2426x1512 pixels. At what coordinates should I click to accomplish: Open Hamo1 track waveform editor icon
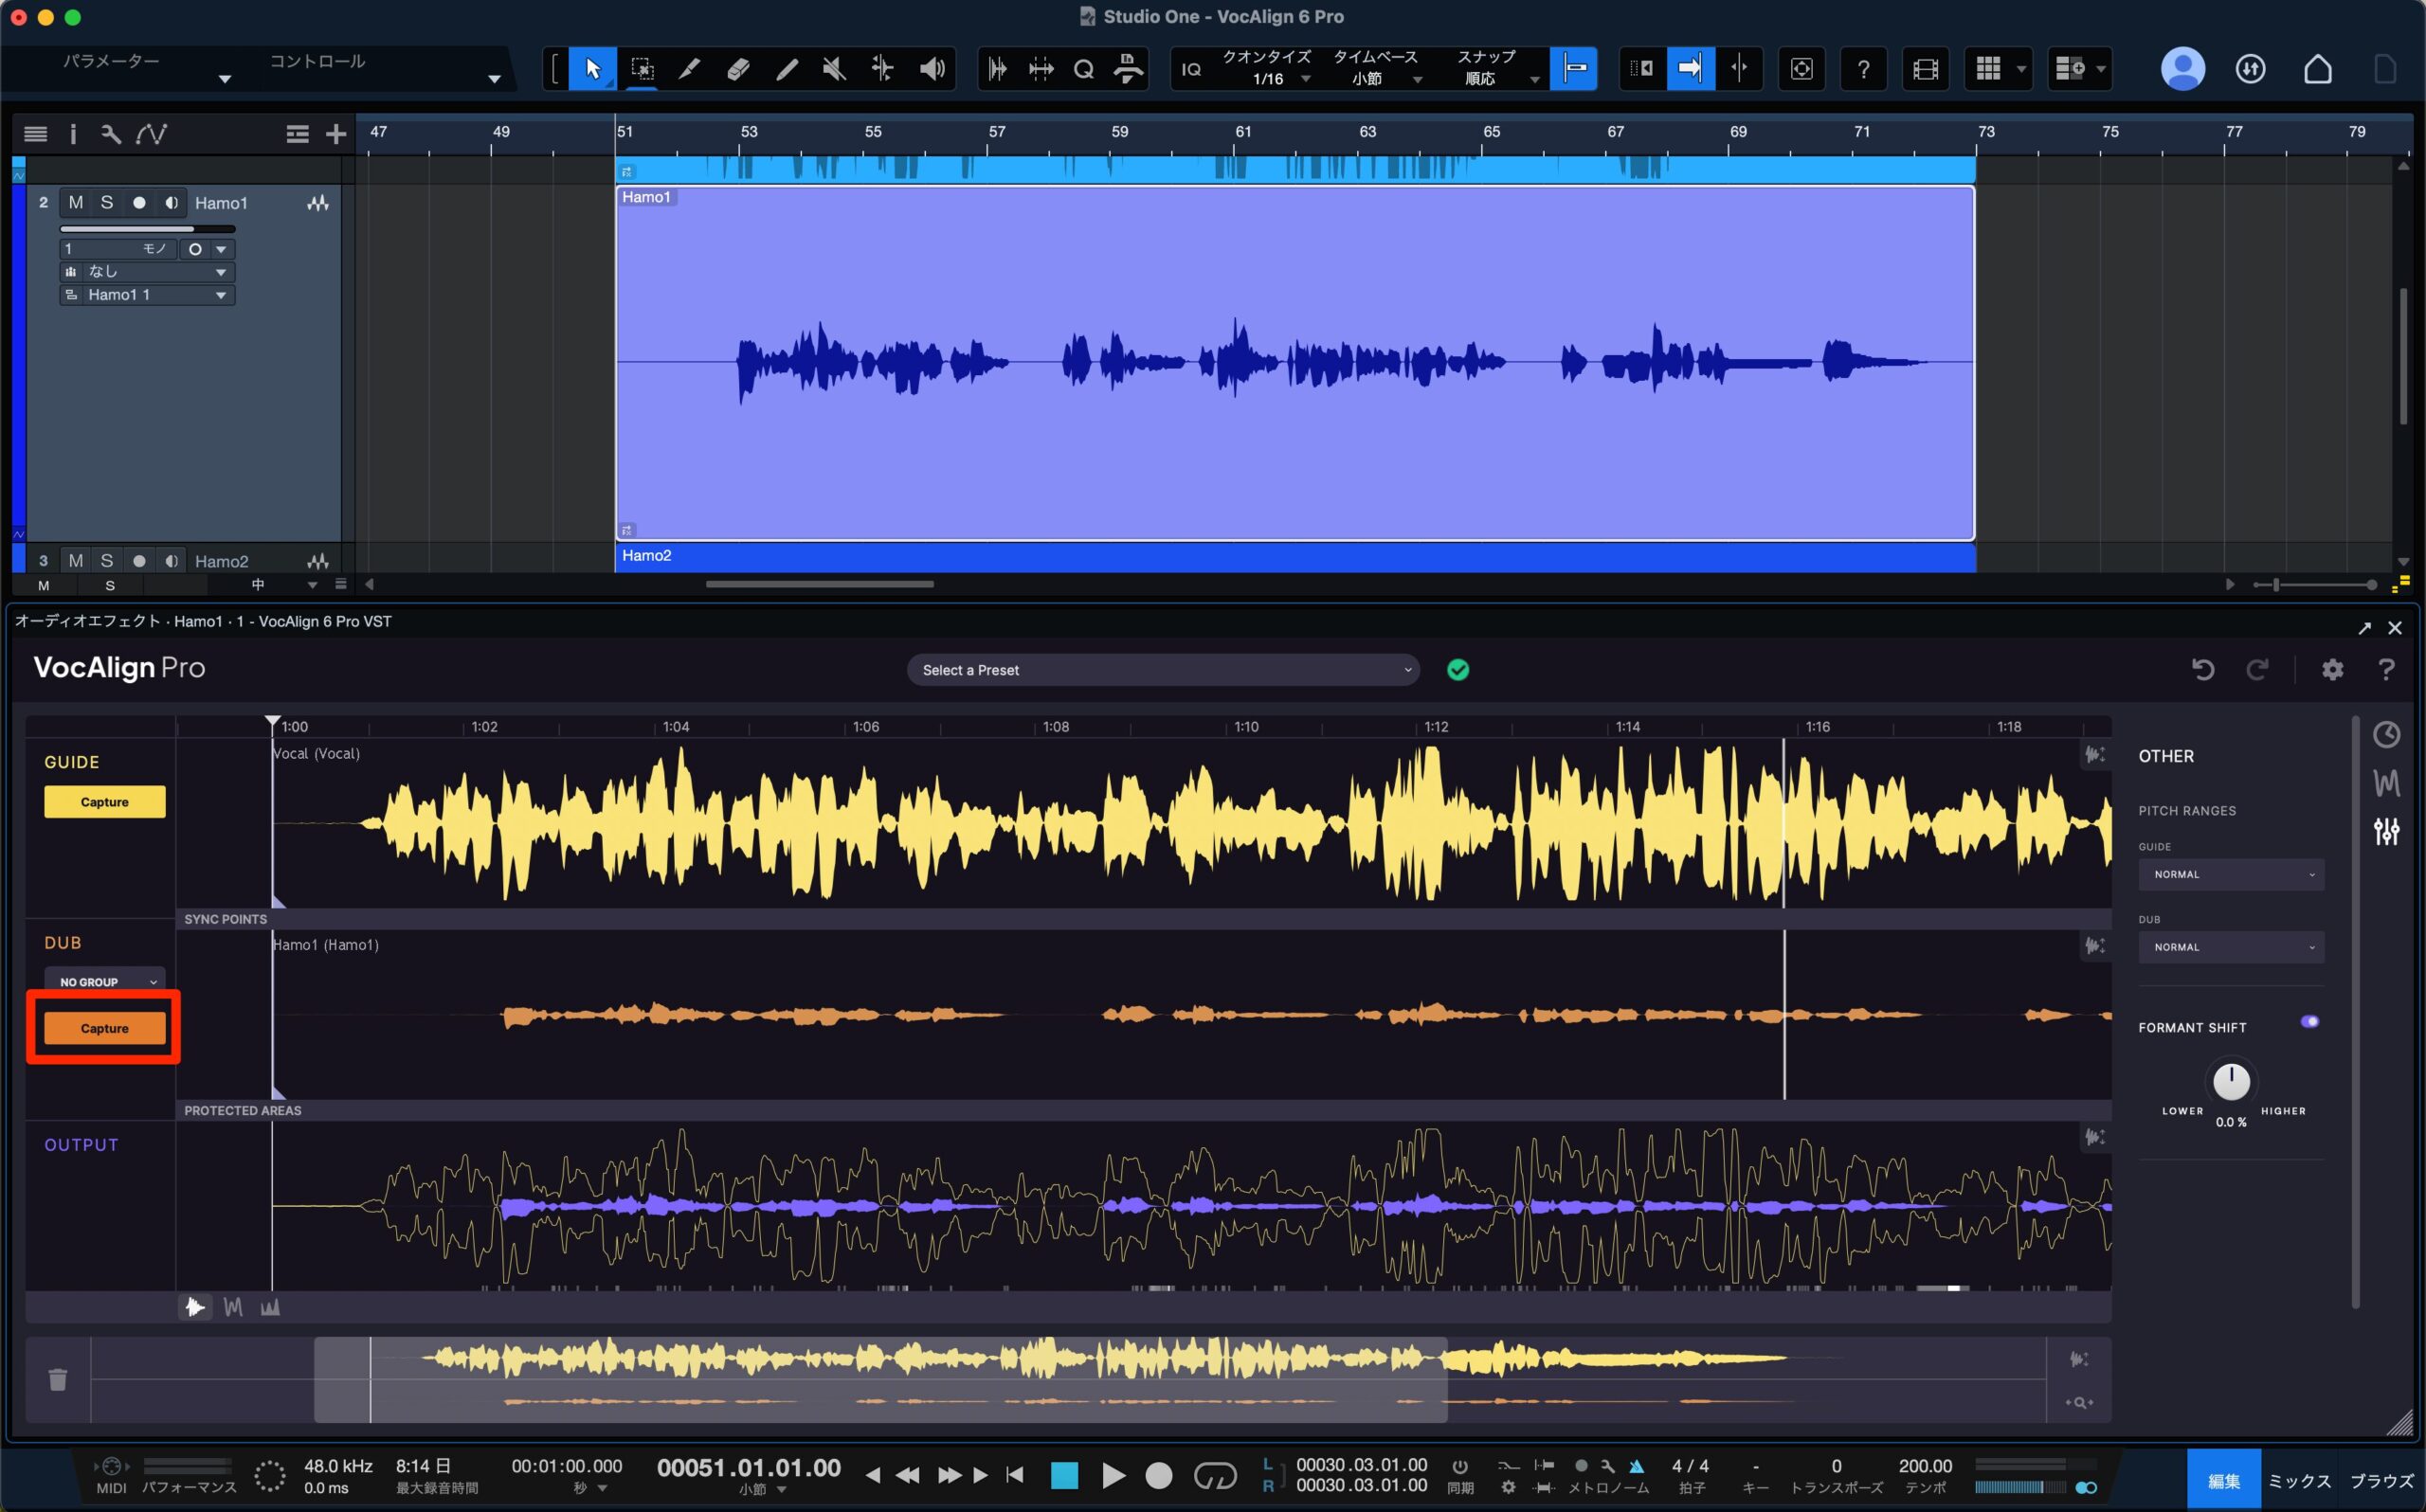[x=318, y=203]
